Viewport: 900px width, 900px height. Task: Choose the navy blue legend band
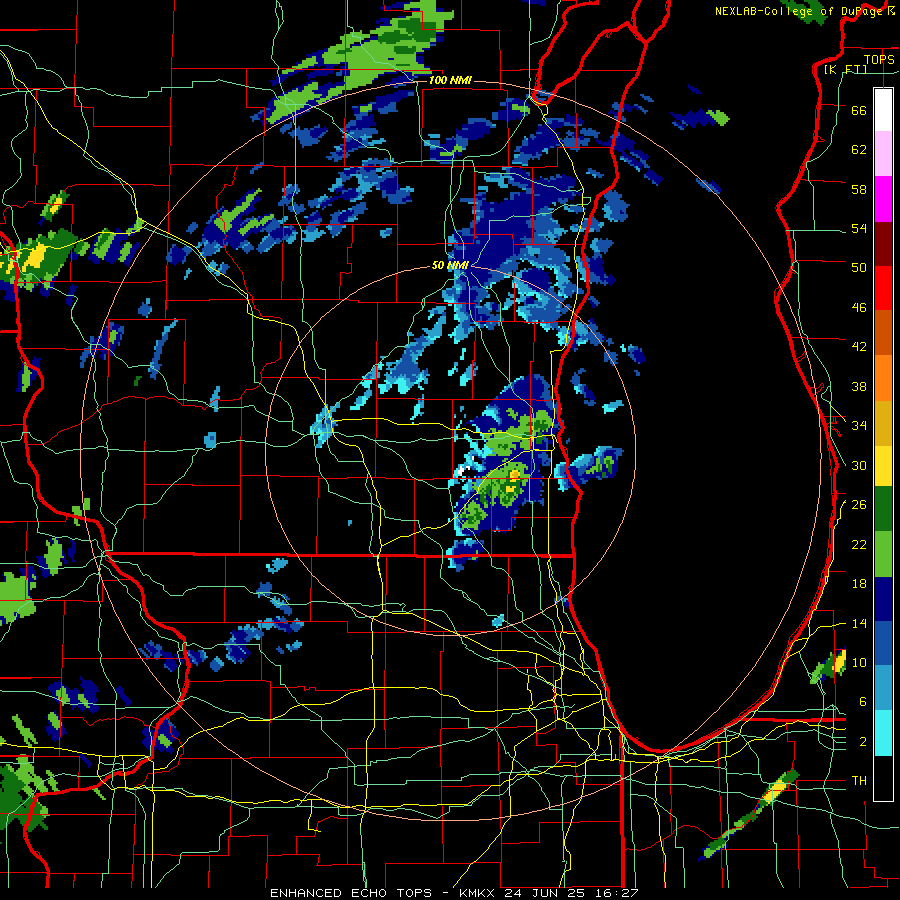(x=883, y=599)
